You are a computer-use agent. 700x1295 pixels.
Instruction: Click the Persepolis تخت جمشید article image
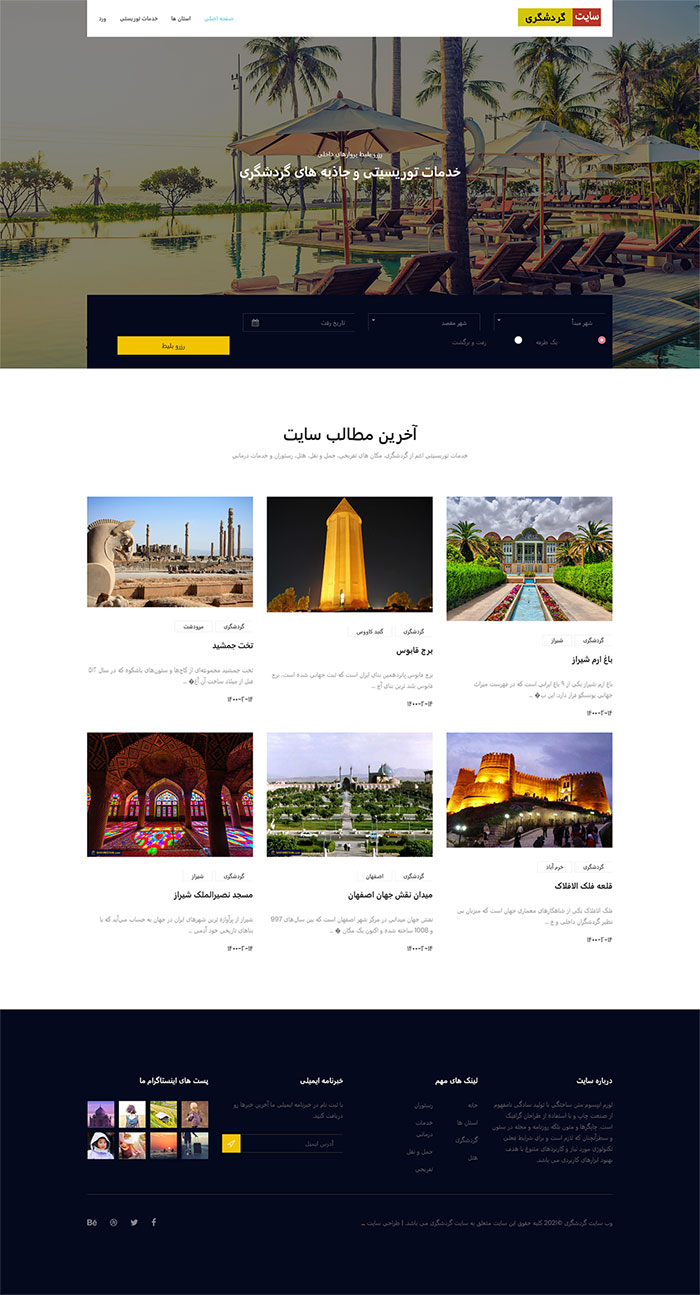pos(169,552)
